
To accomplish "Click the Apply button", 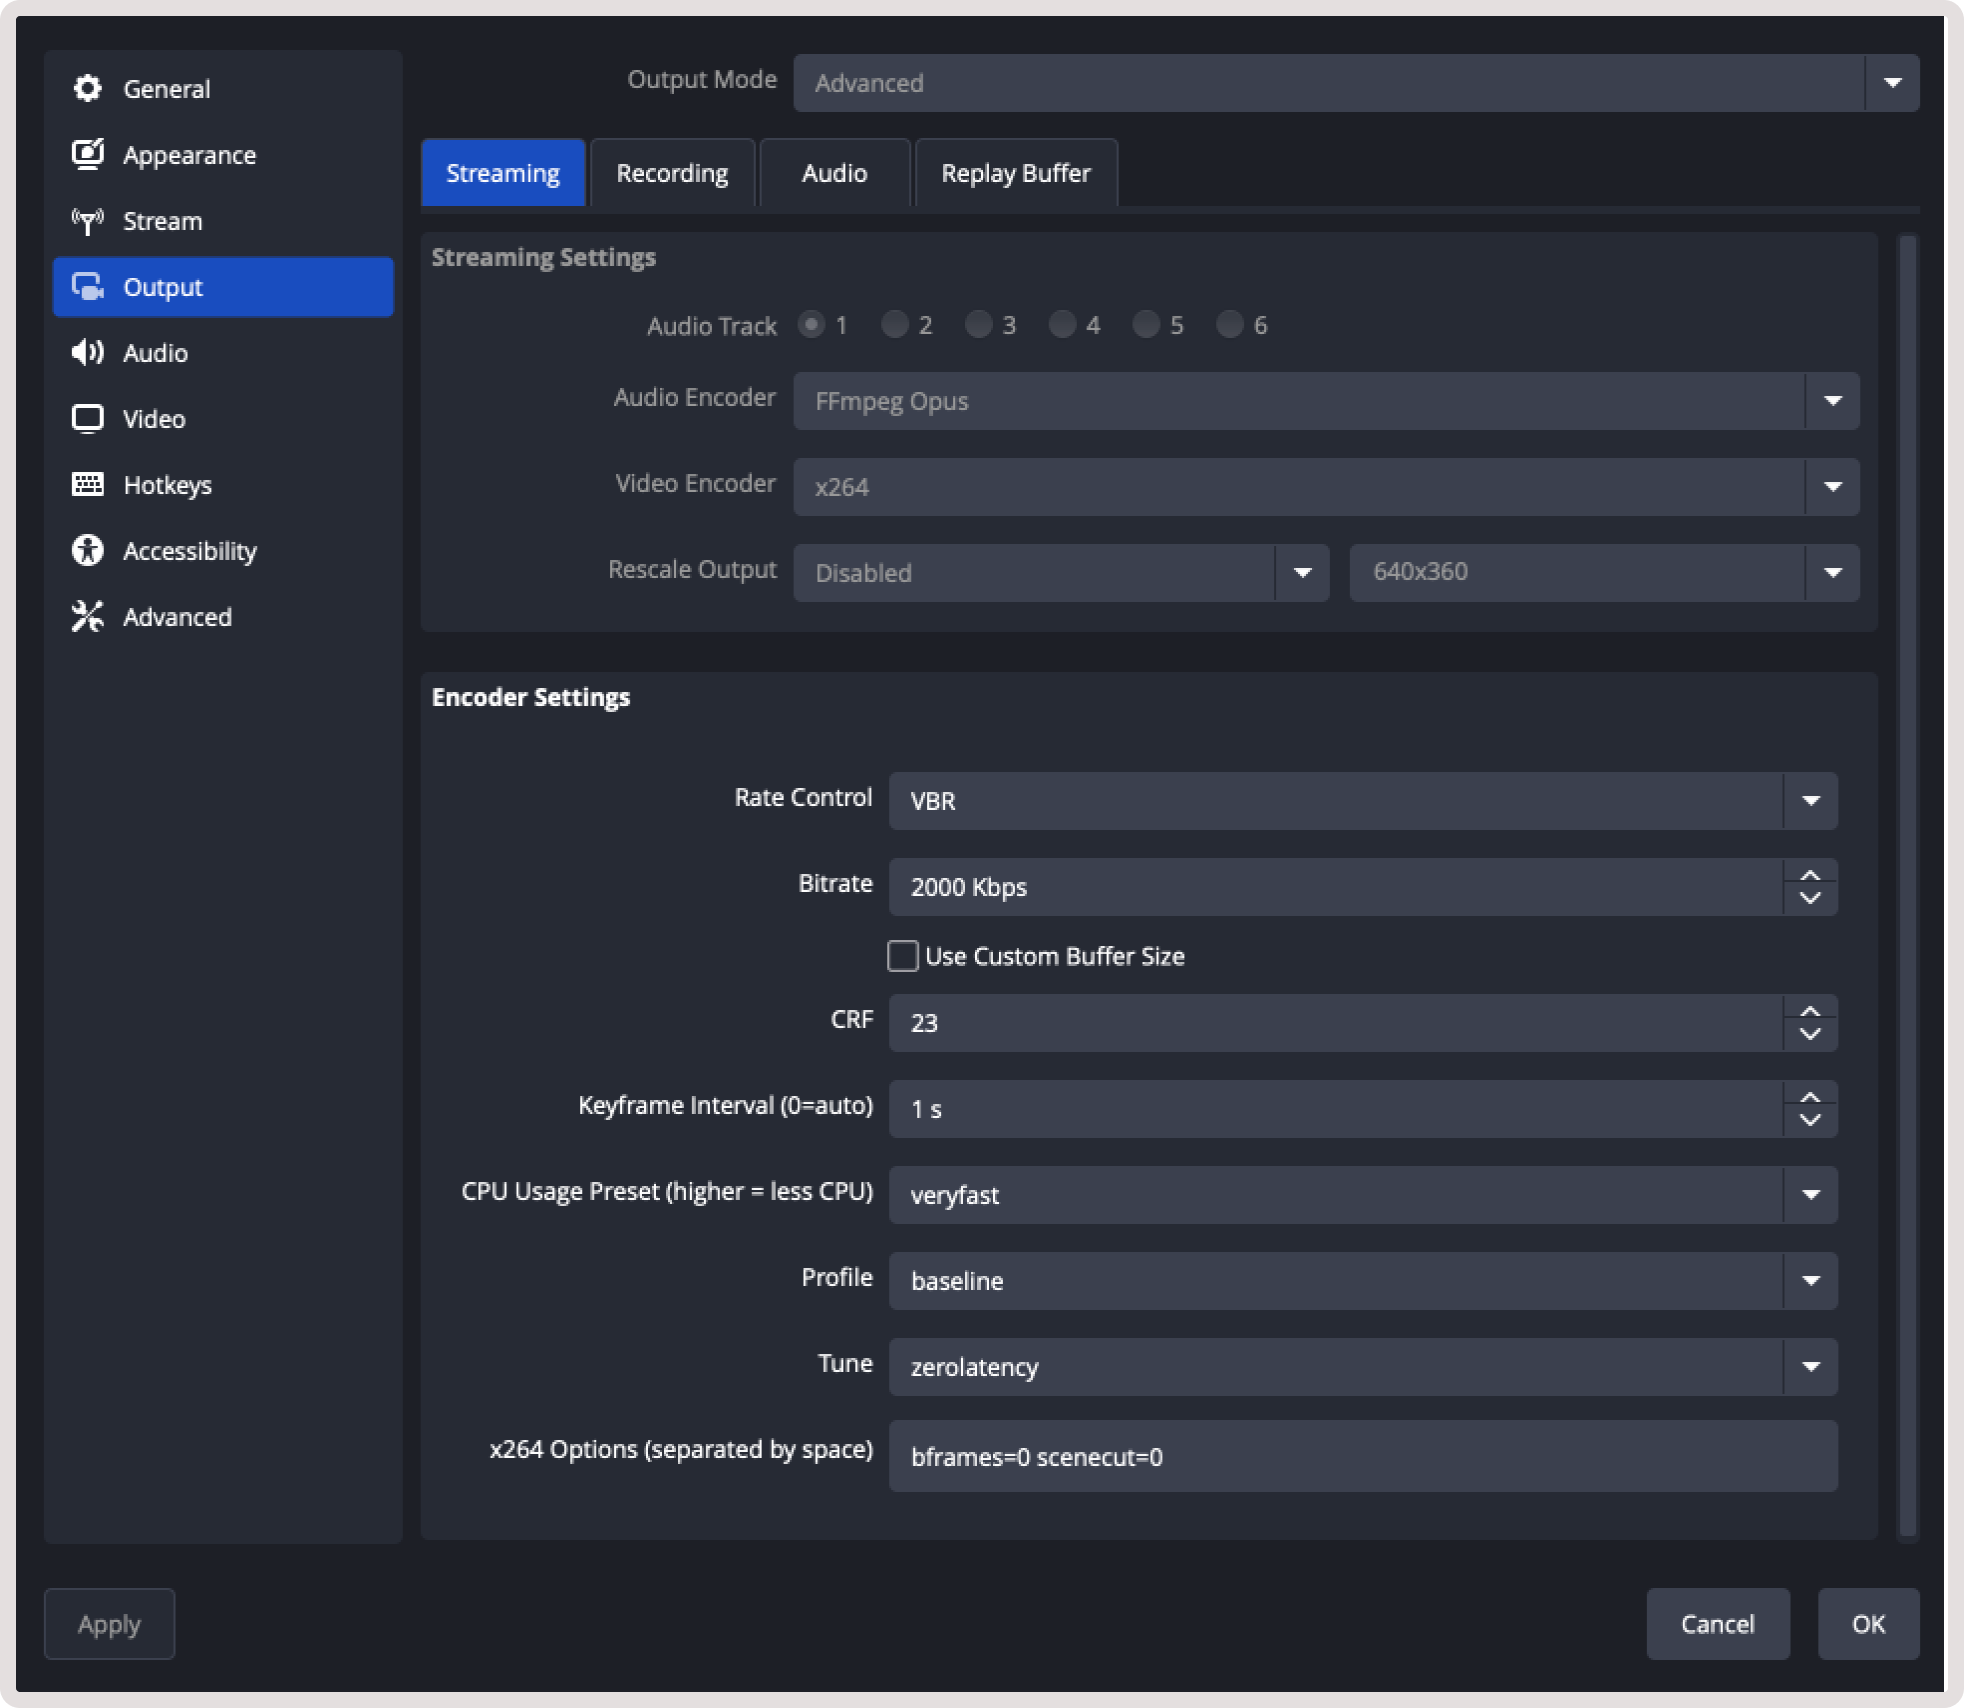I will pyautogui.click(x=109, y=1624).
